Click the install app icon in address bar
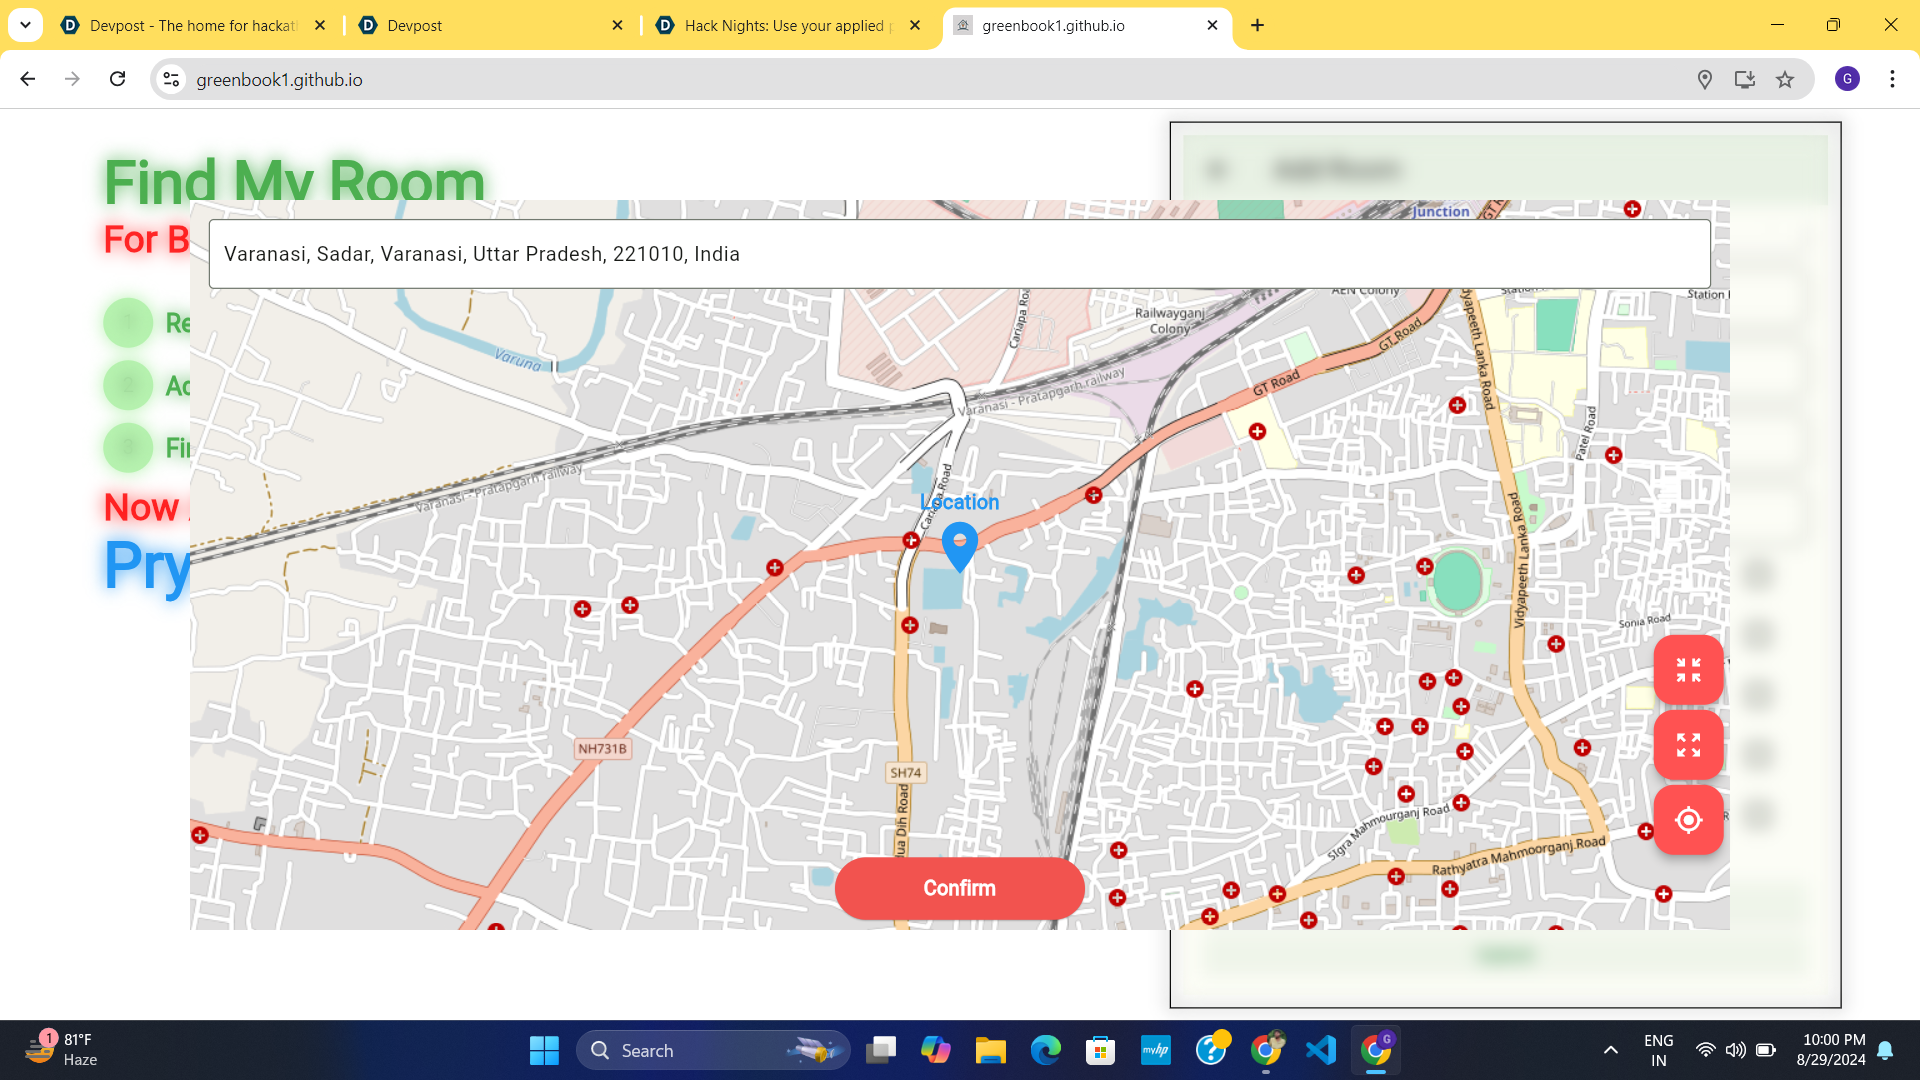Screen dimensions: 1920x1080 click(x=1745, y=79)
